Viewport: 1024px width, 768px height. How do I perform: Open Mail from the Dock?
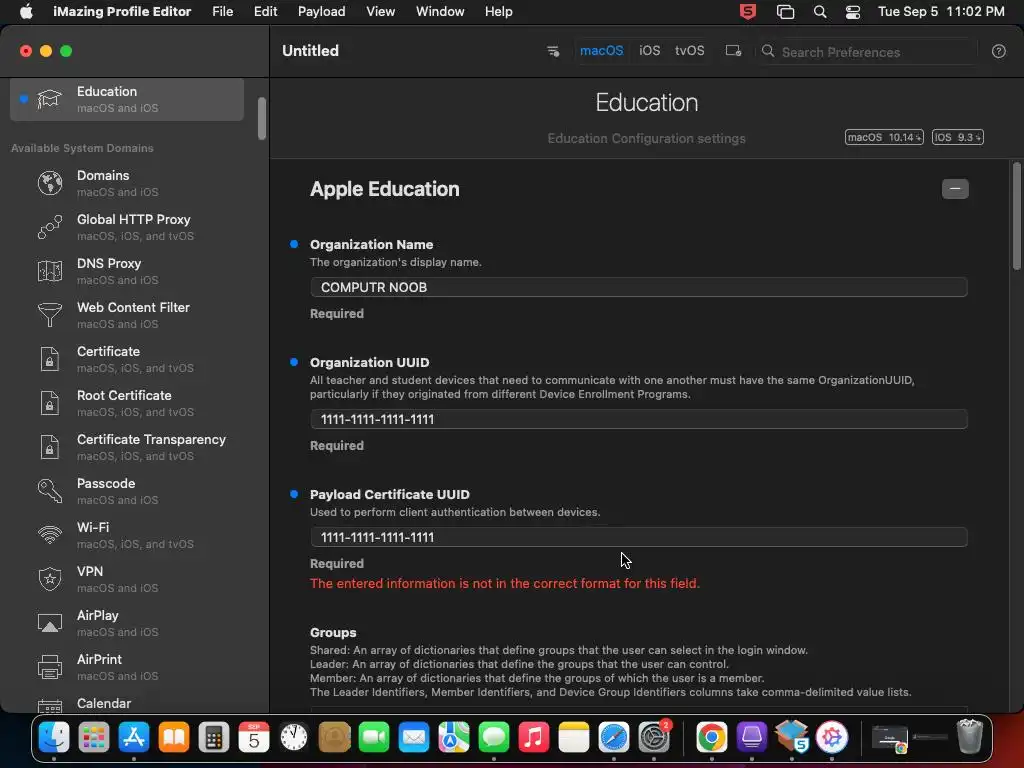click(x=414, y=737)
